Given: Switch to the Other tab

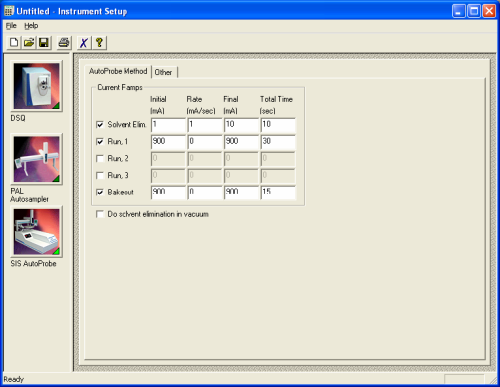Looking at the screenshot, I should (x=163, y=72).
